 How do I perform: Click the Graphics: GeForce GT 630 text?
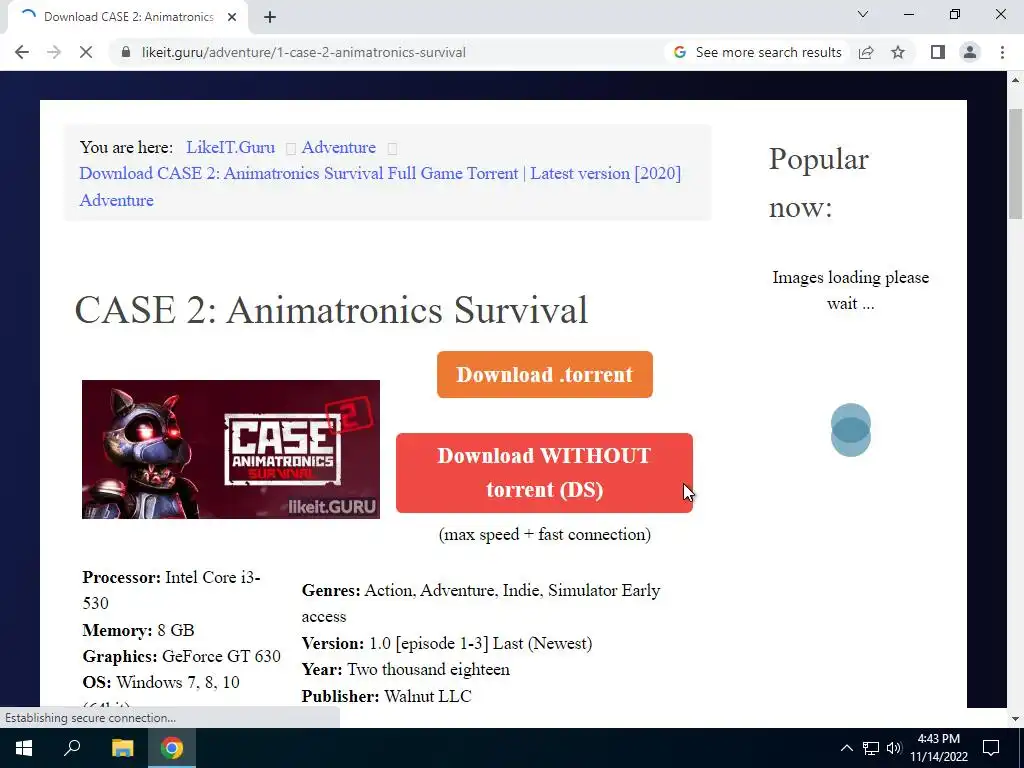(182, 656)
